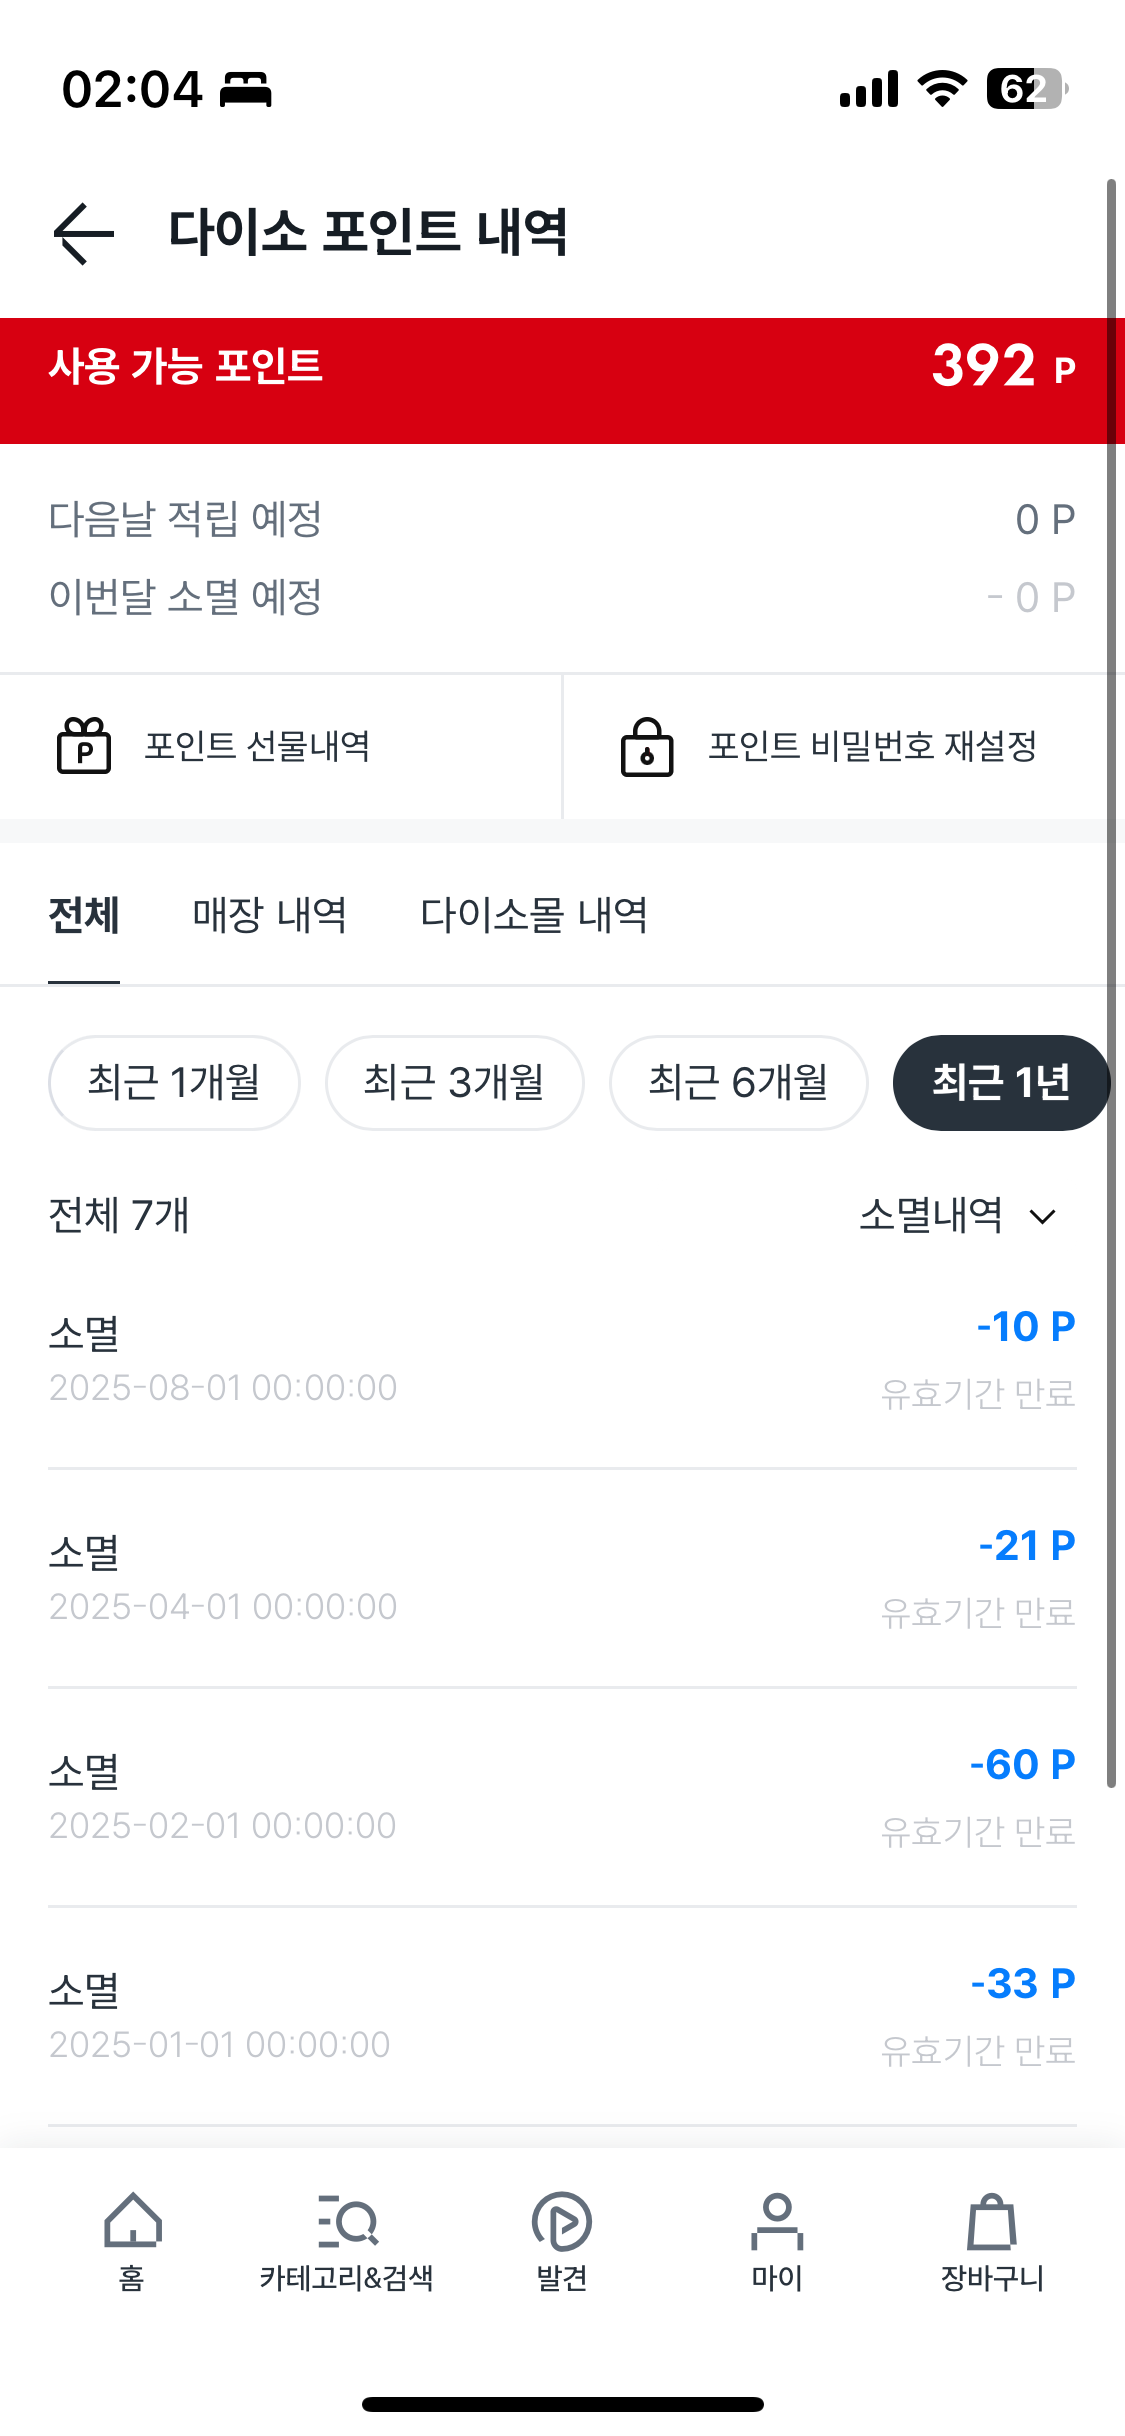Click the chevron next to 소멸내역
Image resolution: width=1125 pixels, height=2436 pixels.
tap(1043, 1217)
